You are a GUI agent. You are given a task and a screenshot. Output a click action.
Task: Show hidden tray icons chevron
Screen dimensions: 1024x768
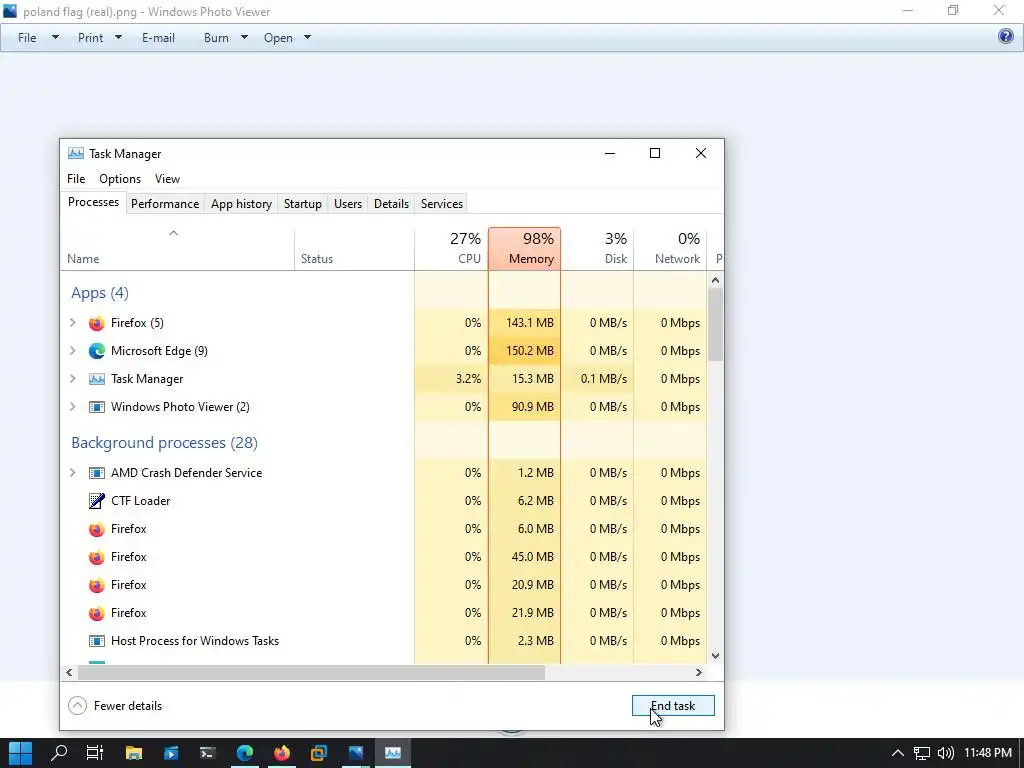[898, 754]
